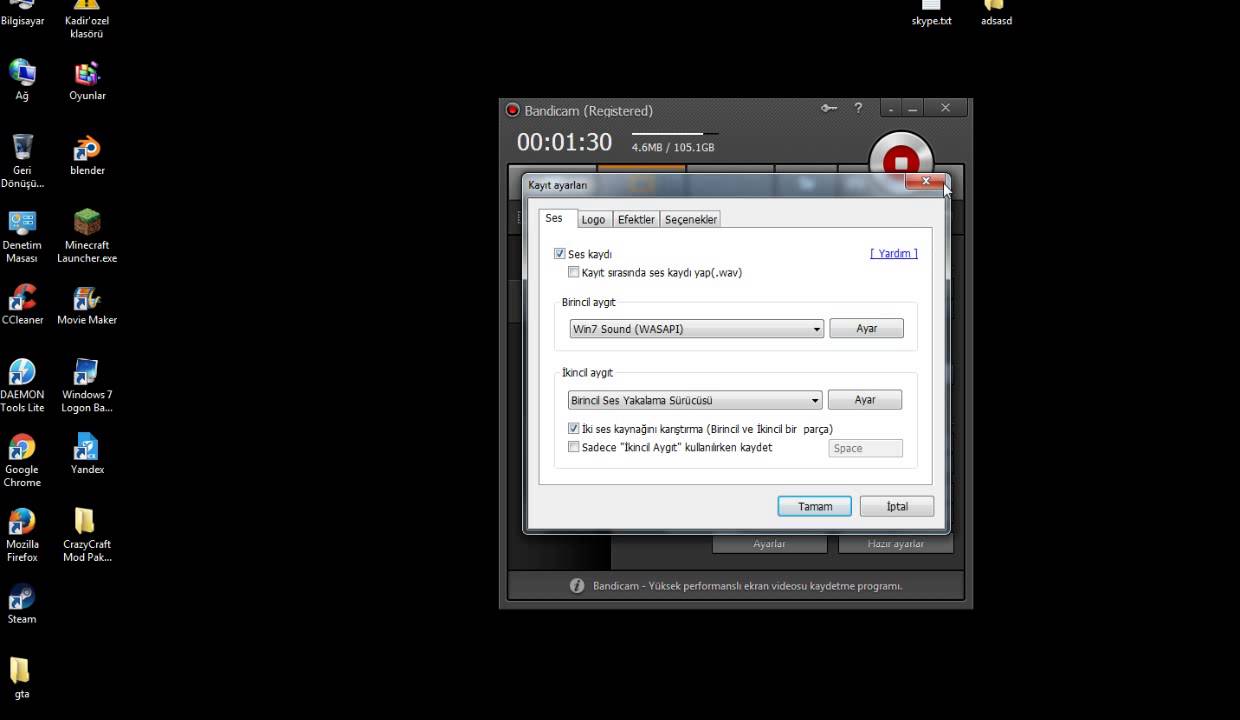This screenshot has height=720, width=1240.
Task: Click the Hazır ayarlar button in Bandicam
Action: click(x=895, y=544)
